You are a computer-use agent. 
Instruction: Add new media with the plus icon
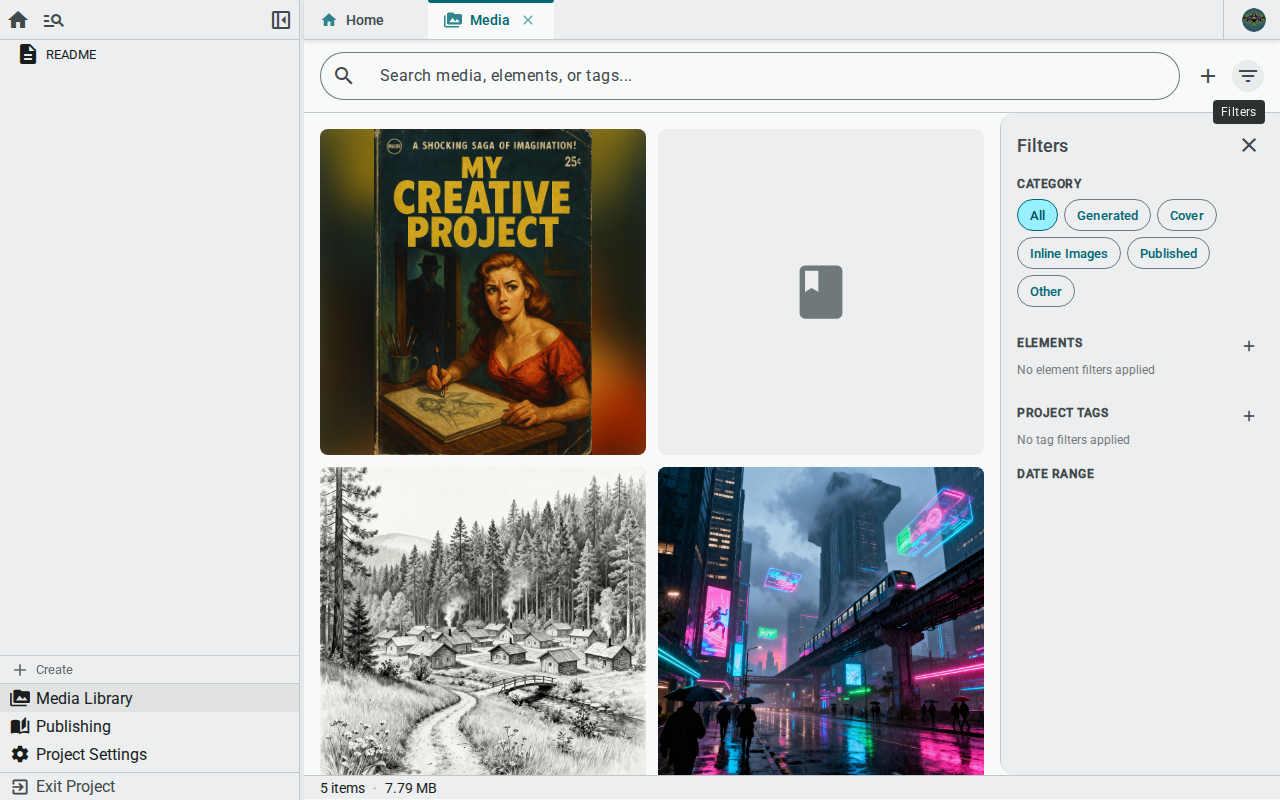(1208, 76)
